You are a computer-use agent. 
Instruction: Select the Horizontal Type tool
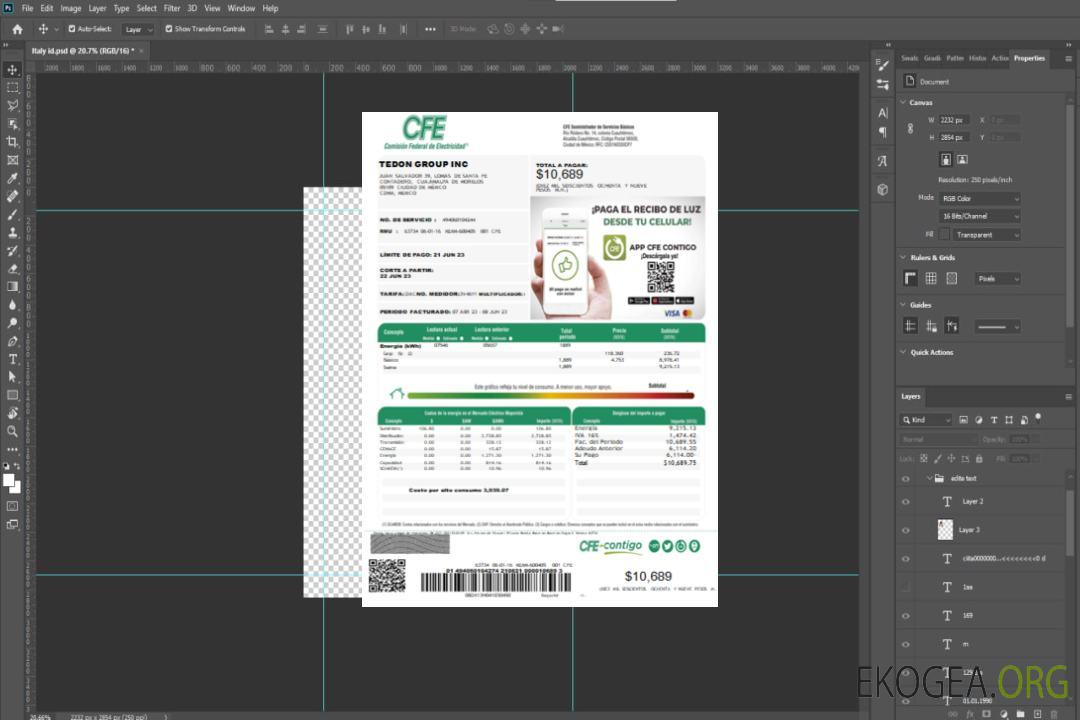pyautogui.click(x=13, y=359)
